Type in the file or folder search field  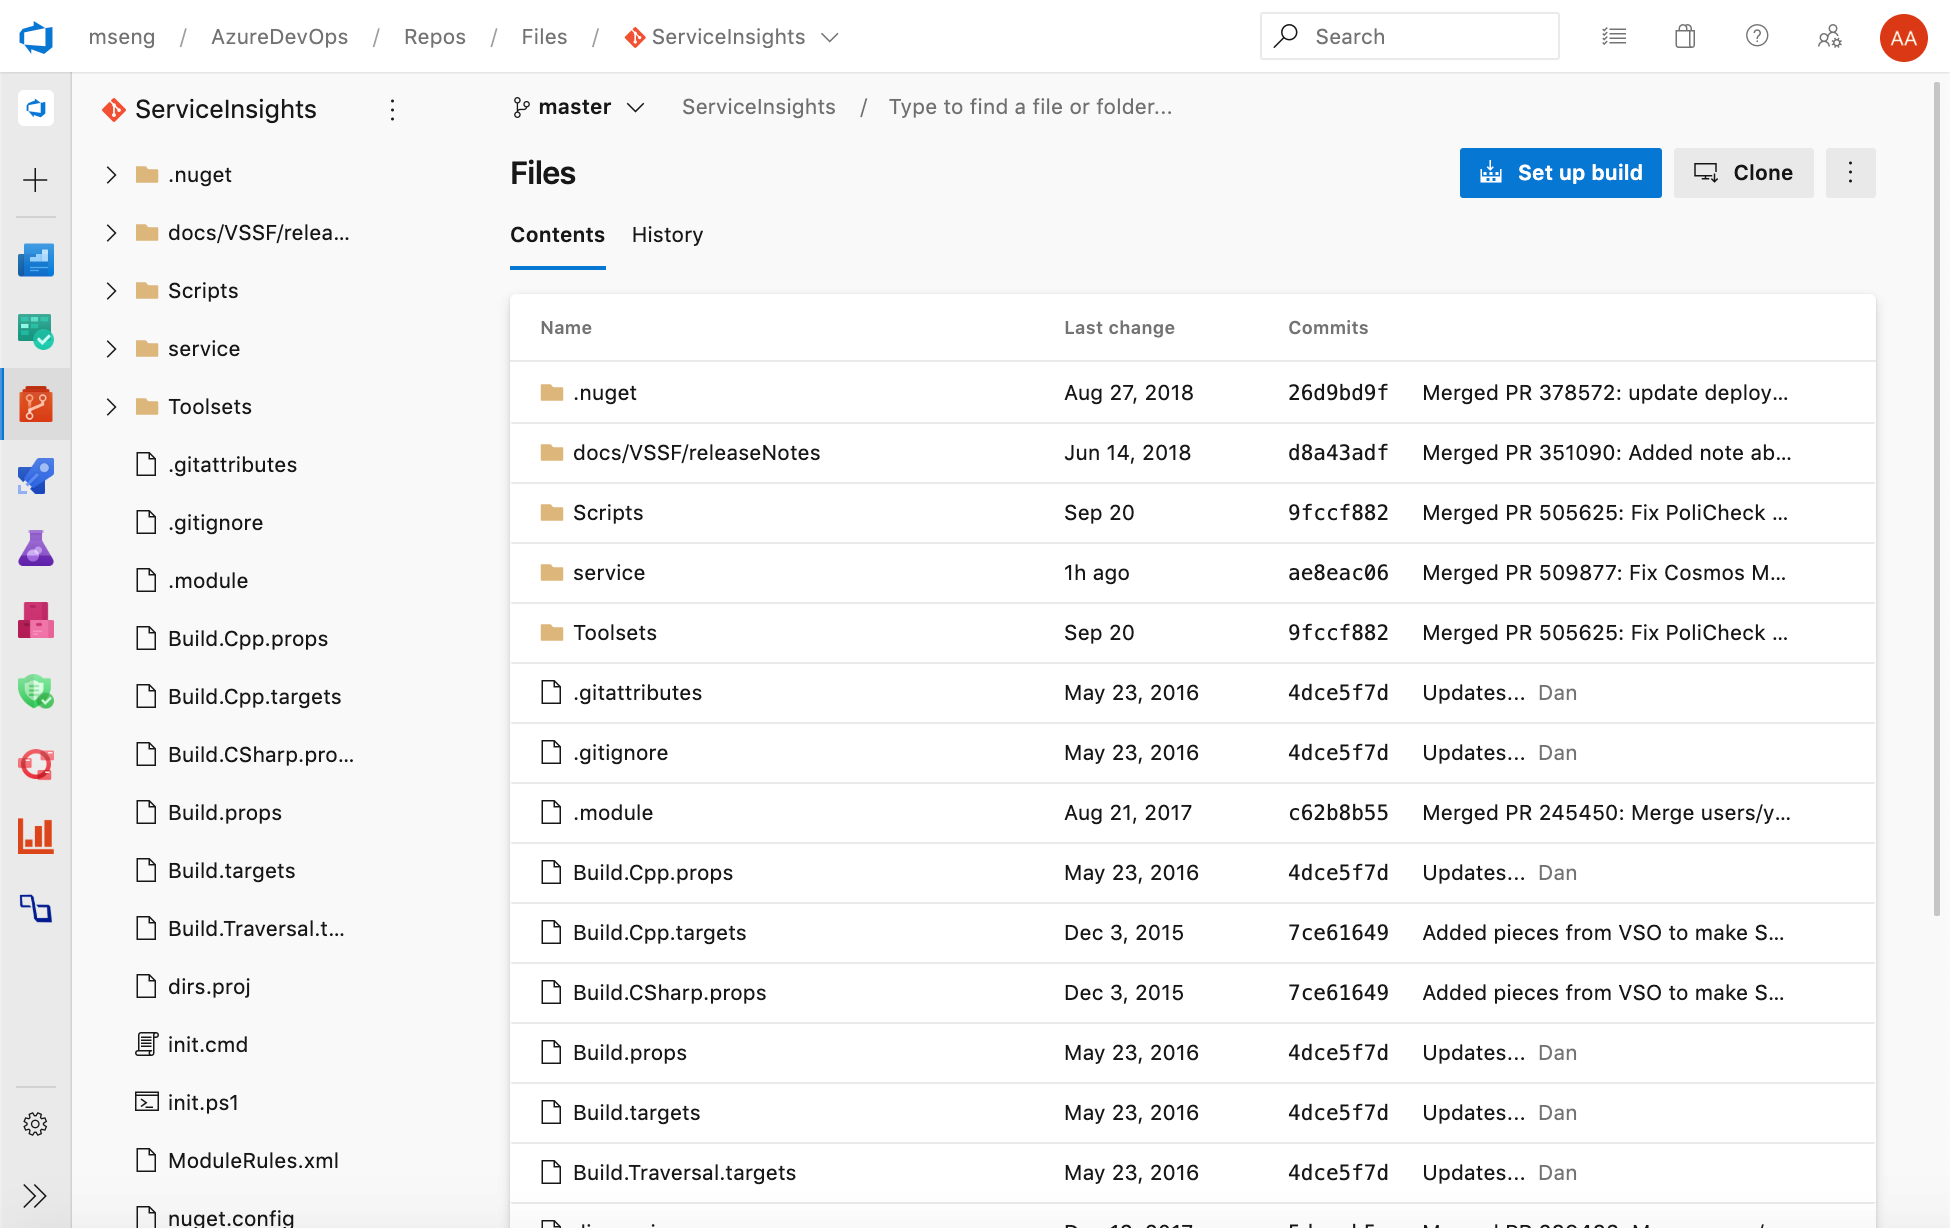point(1029,106)
